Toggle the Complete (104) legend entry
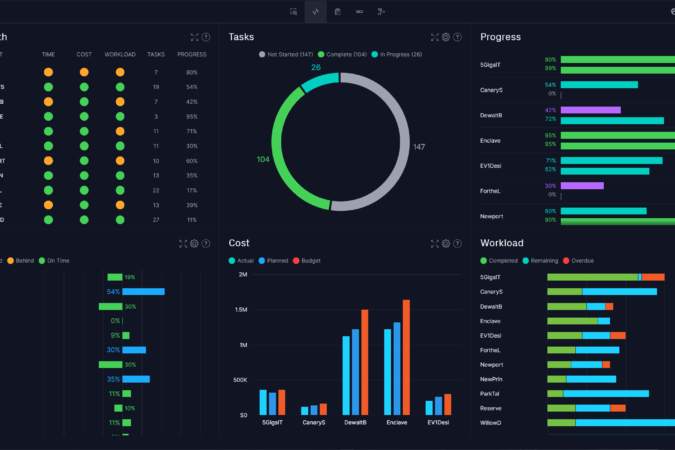Screen dimensions: 675x450 [342, 54]
